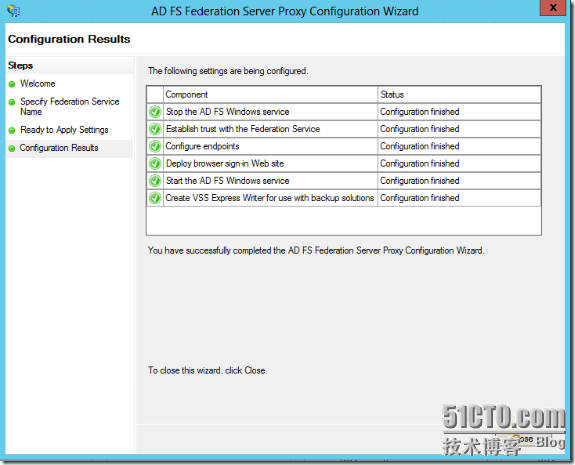This screenshot has width=575, height=465.
Task: Click 'Start the AD FS Windows service' text
Action: point(227,180)
